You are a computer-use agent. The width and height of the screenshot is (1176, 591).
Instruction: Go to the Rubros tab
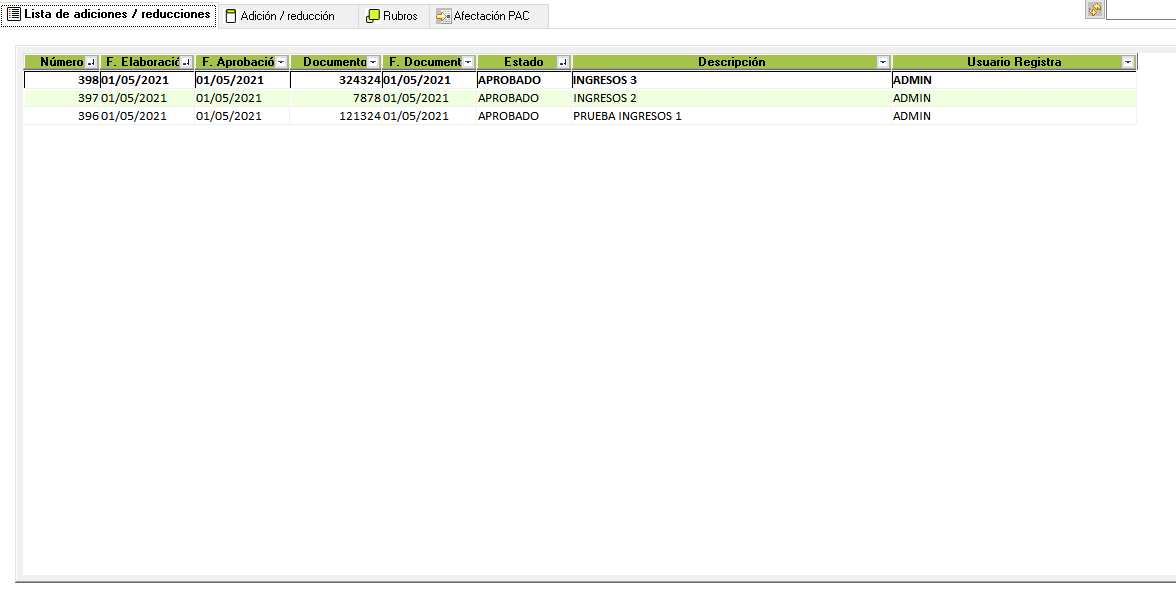point(392,16)
